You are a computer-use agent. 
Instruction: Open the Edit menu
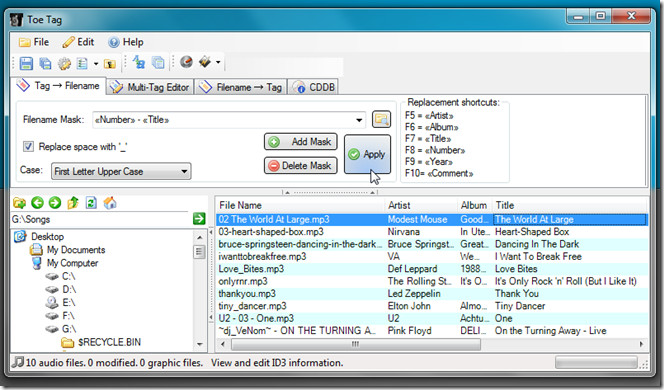[x=78, y=42]
